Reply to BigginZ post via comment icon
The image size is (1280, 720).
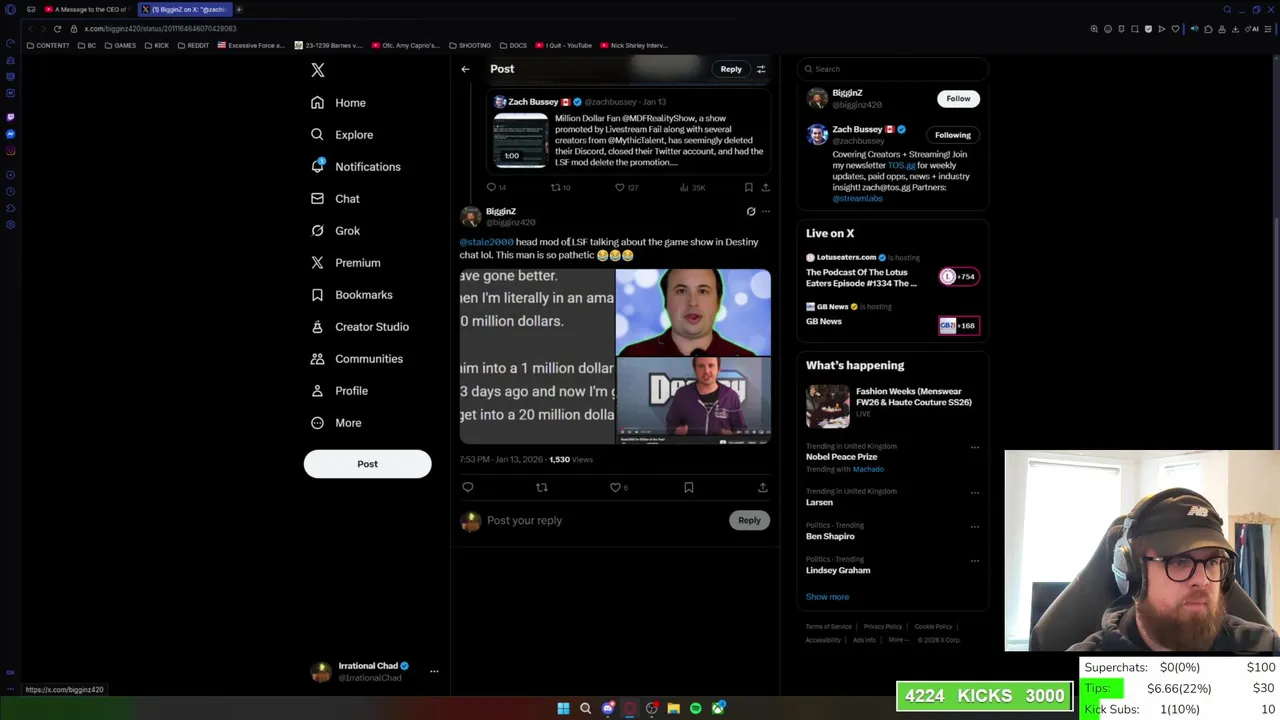[468, 487]
